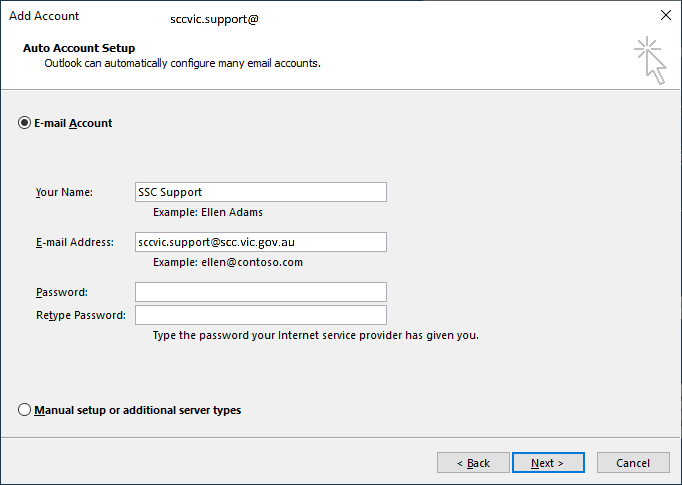Image resolution: width=682 pixels, height=485 pixels.
Task: Click the "Example: Ellen Adams" hint text
Action: click(208, 212)
